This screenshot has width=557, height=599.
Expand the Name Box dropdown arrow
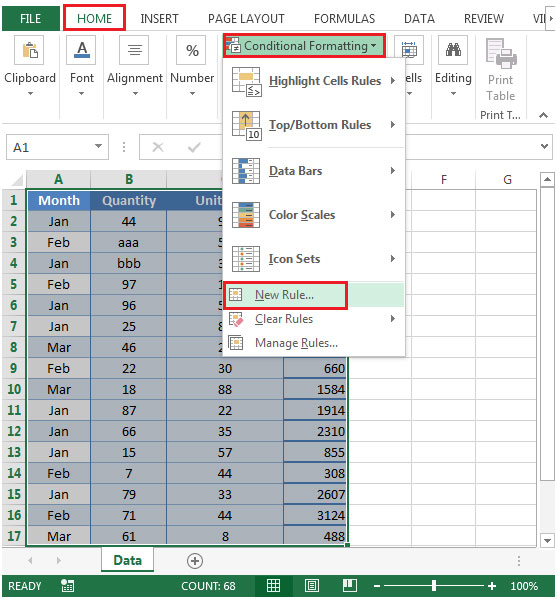tap(99, 146)
